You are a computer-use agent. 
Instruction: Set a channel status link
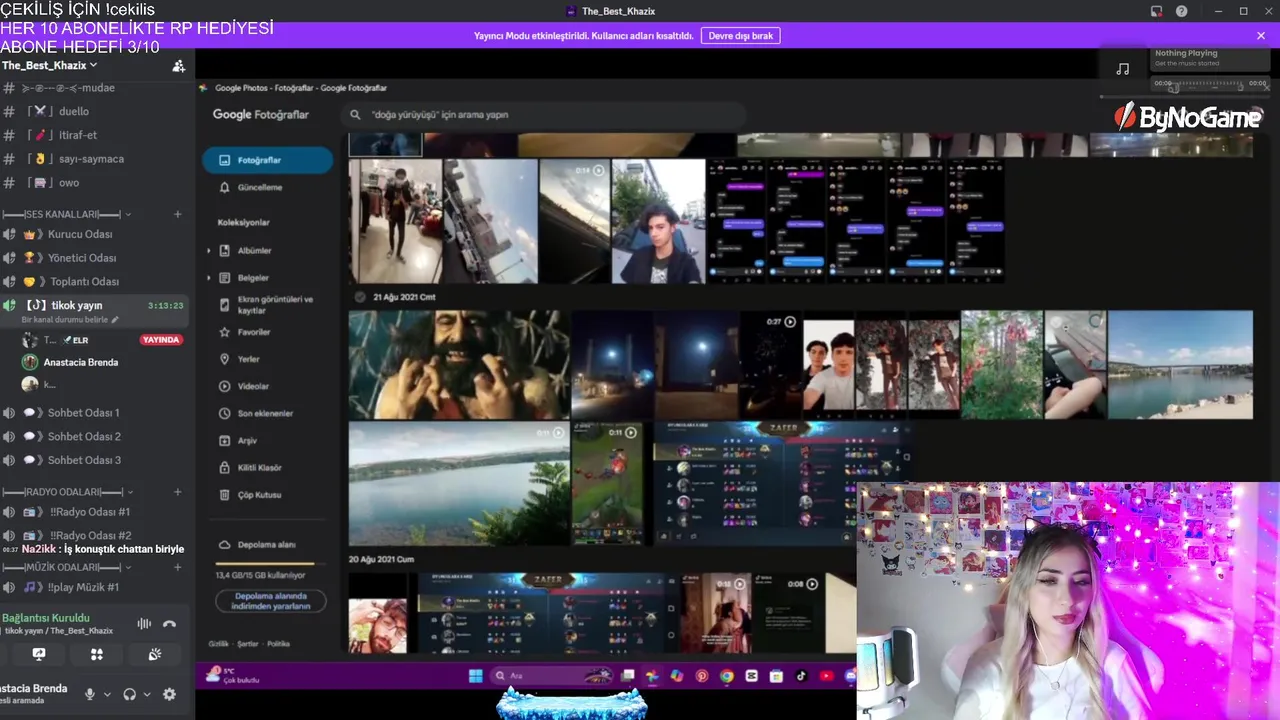70,319
